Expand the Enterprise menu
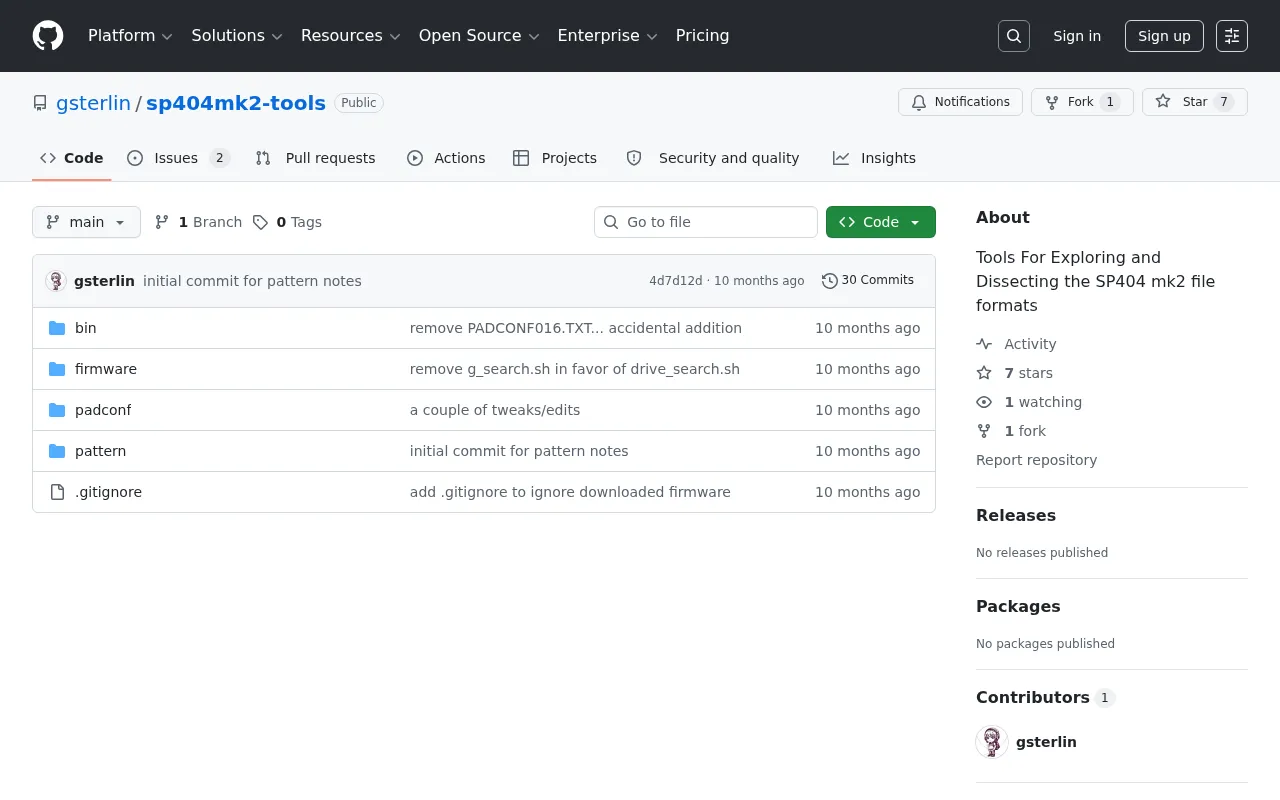This screenshot has height=800, width=1280. (x=607, y=36)
